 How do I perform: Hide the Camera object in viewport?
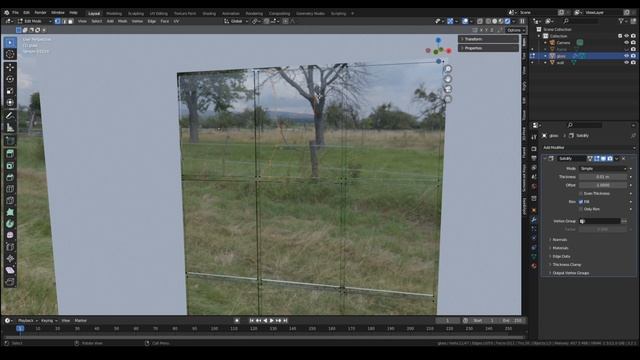[x=627, y=42]
